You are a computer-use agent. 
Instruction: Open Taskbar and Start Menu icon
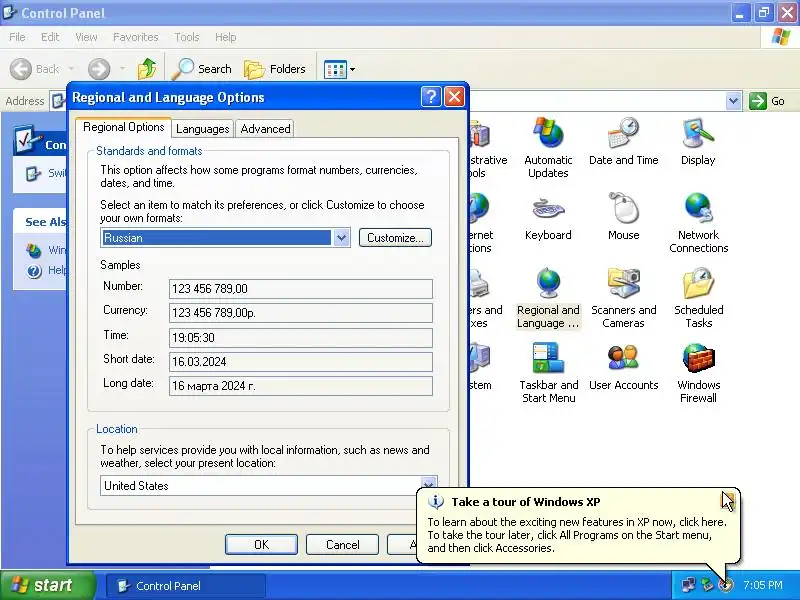click(x=548, y=372)
